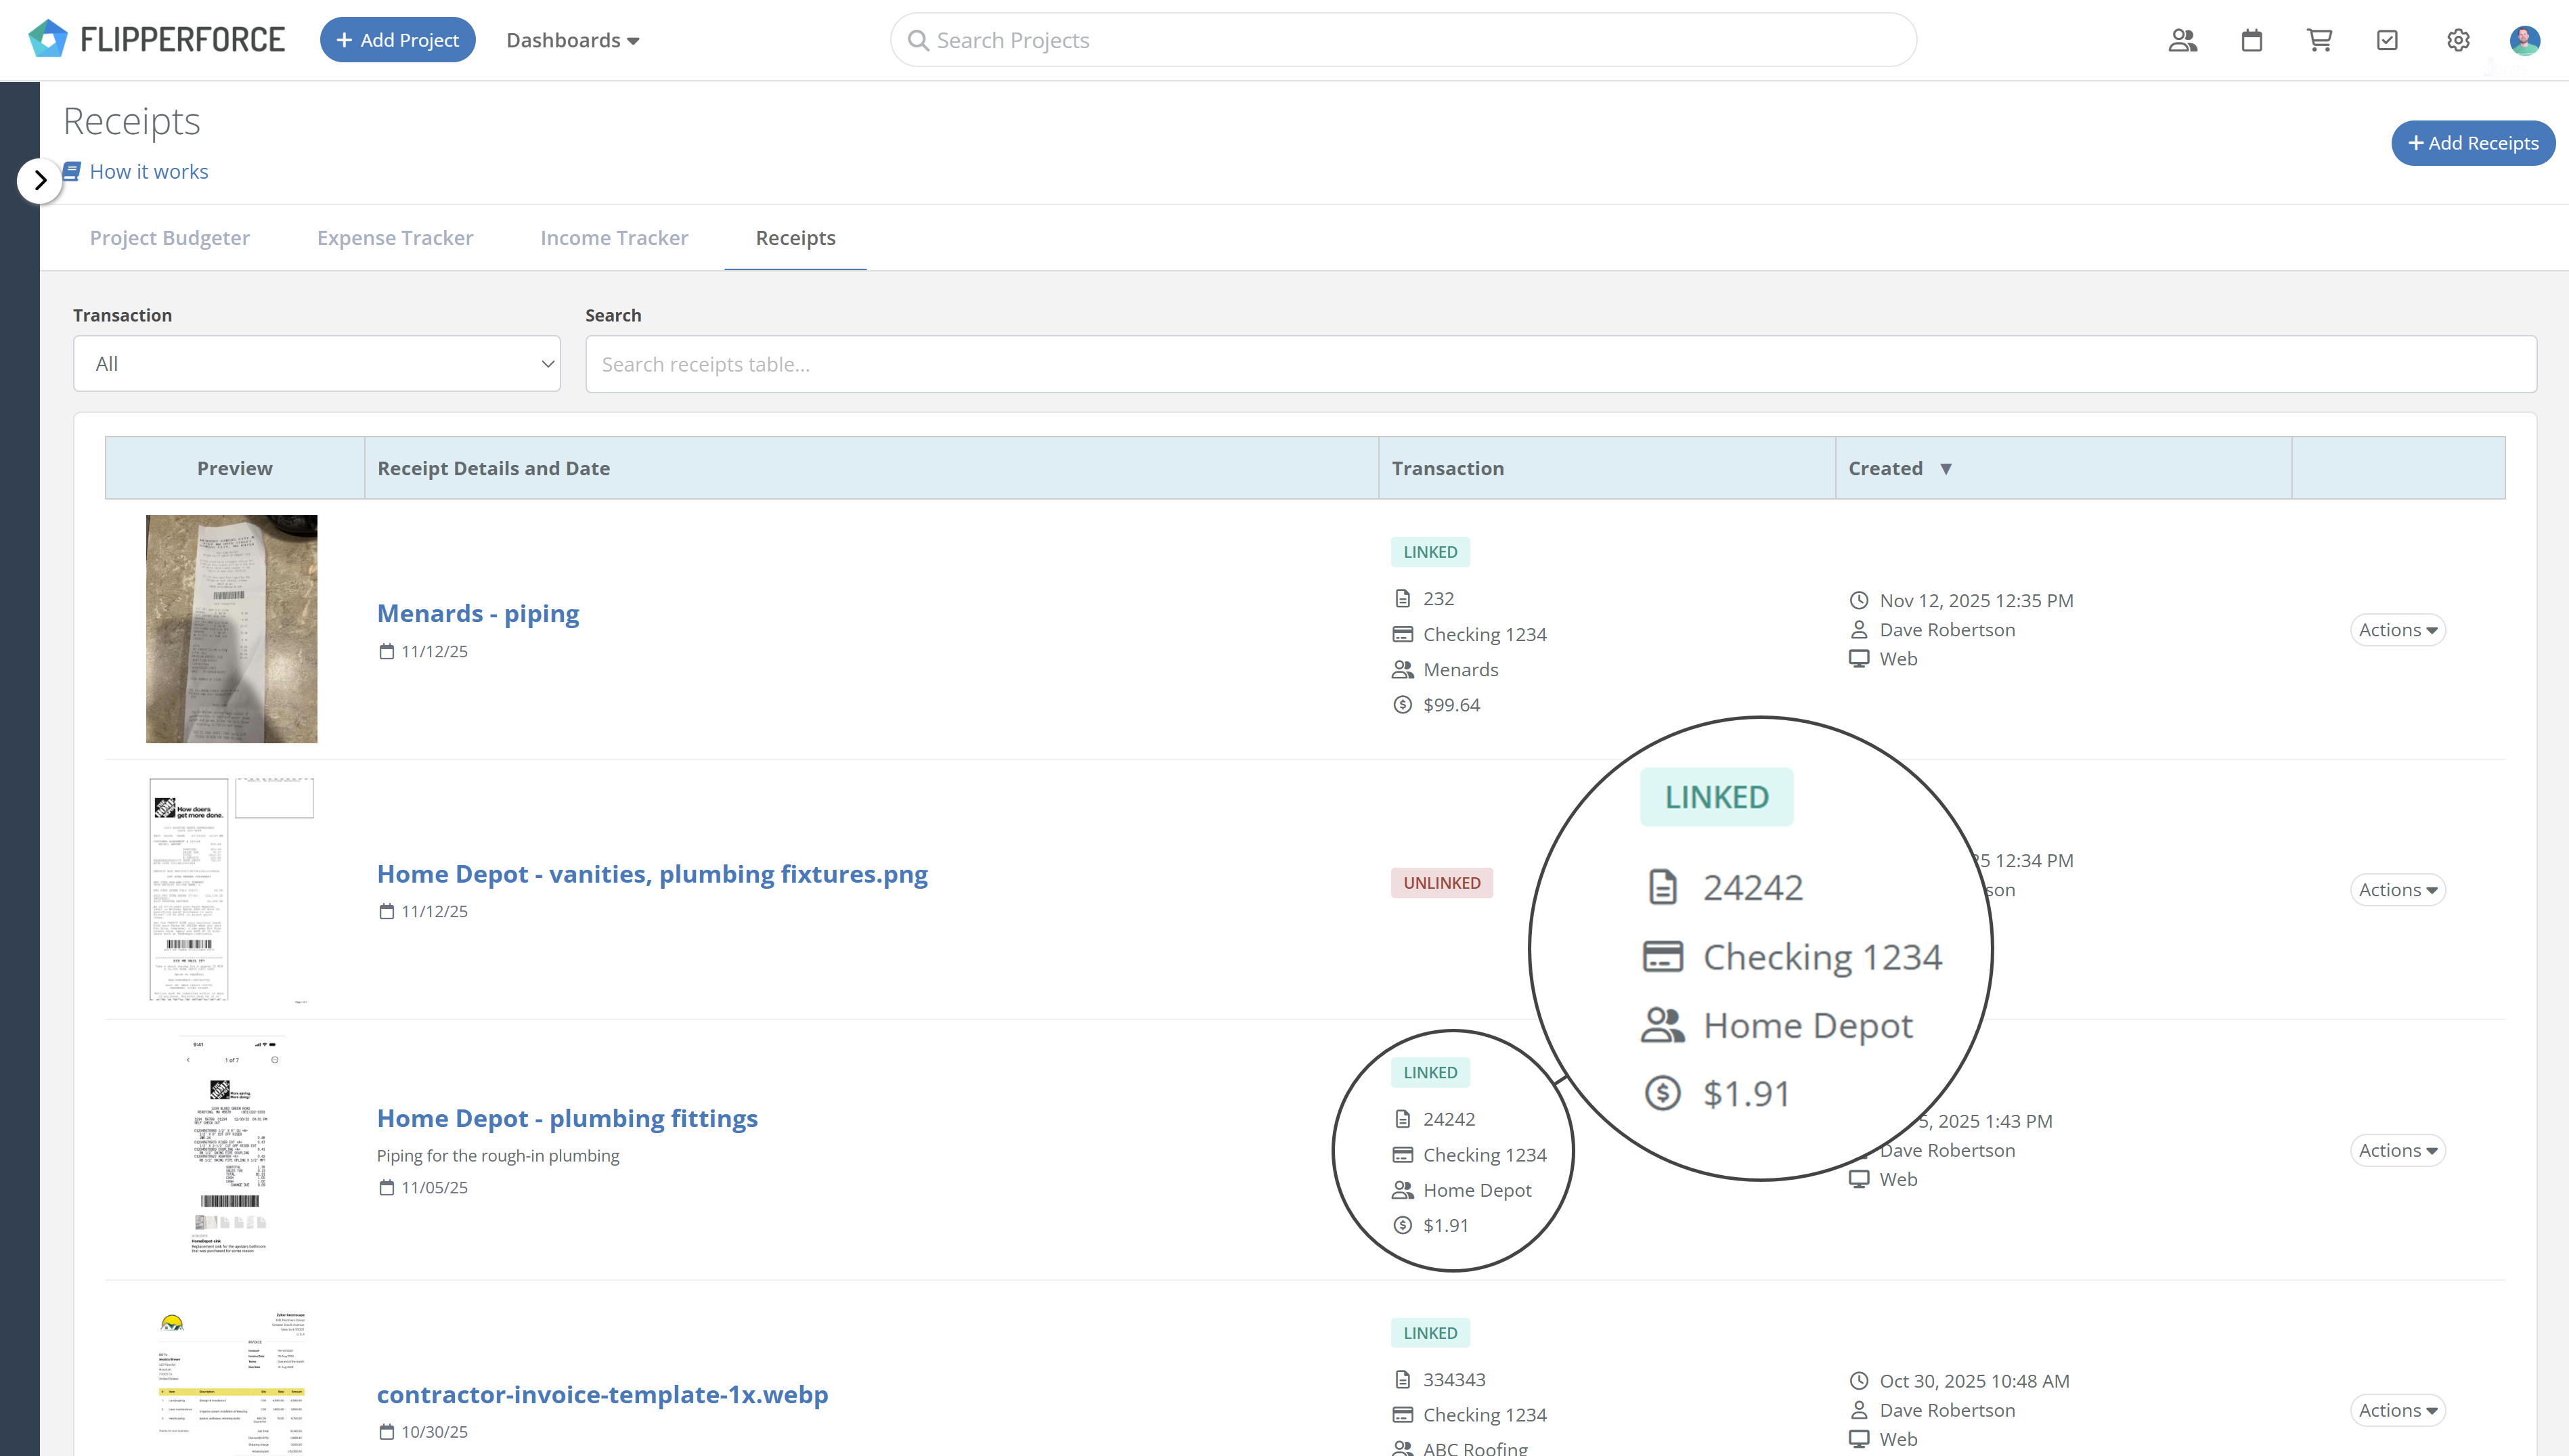This screenshot has width=2569, height=1456.
Task: Click the FlipperForce logo
Action: click(x=157, y=40)
